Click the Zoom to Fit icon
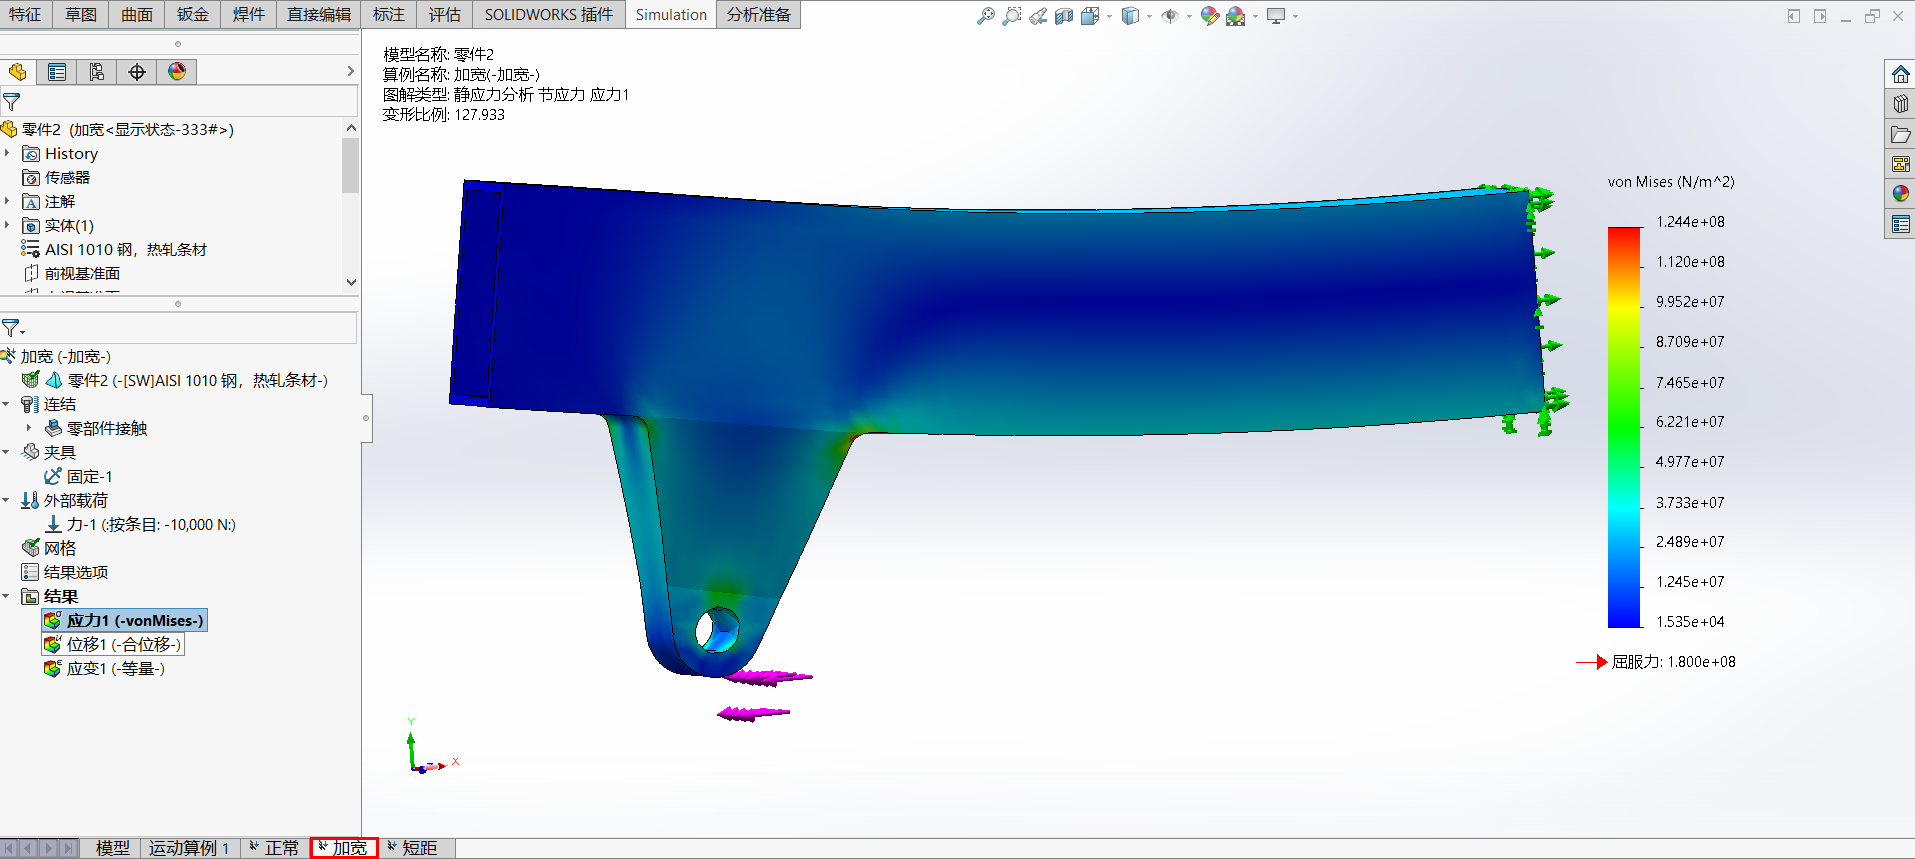Image resolution: width=1915 pixels, height=859 pixels. [986, 16]
